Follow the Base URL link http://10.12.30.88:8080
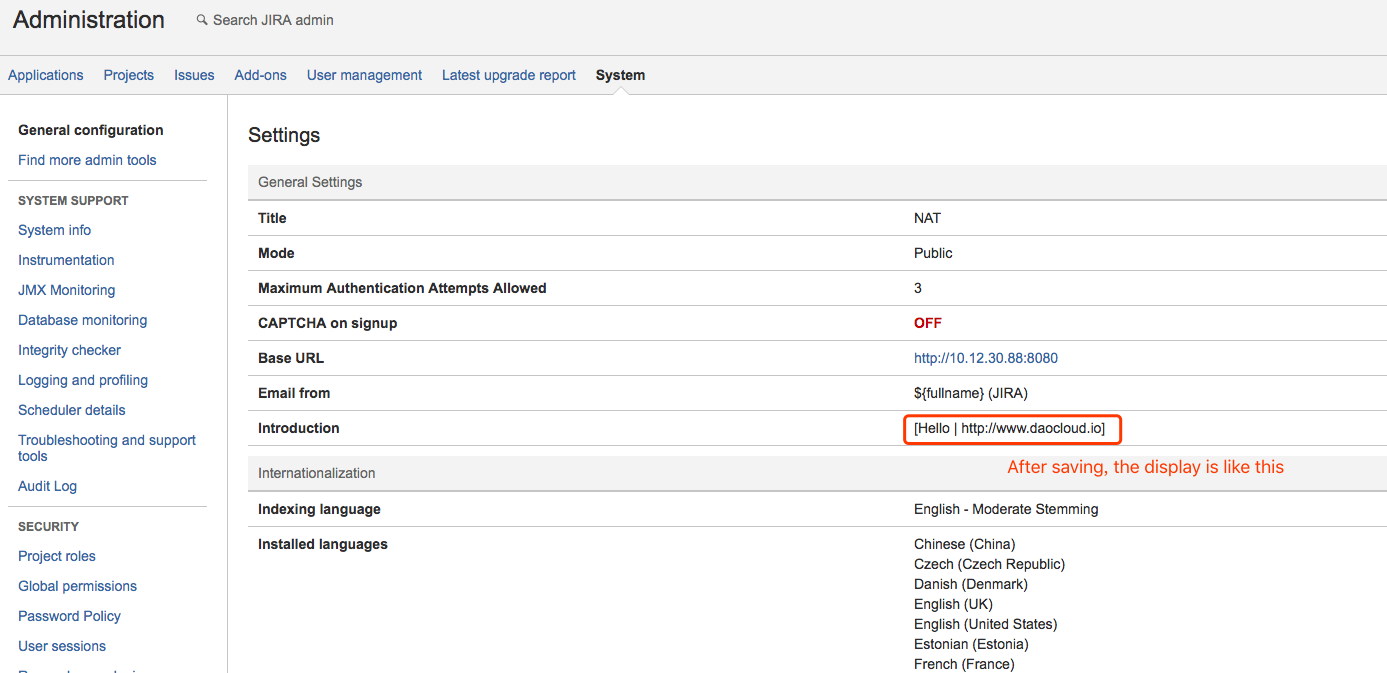Image resolution: width=1387 pixels, height=673 pixels. (986, 358)
